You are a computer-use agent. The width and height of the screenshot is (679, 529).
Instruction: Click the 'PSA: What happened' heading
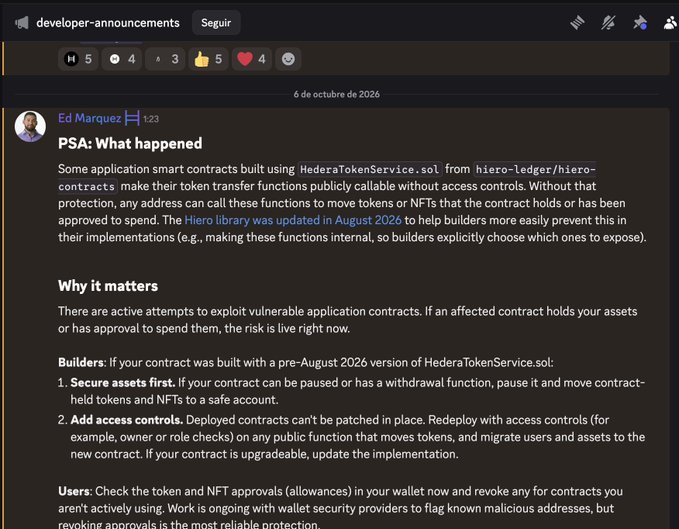[x=130, y=143]
